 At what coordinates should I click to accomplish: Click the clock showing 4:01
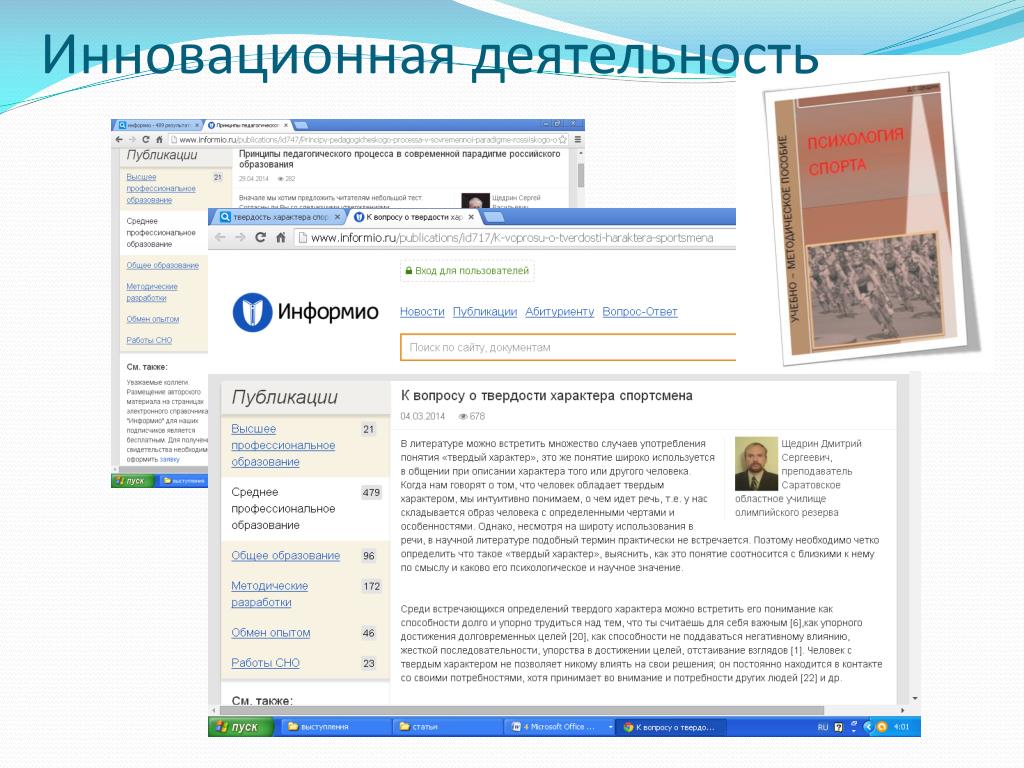(x=901, y=726)
